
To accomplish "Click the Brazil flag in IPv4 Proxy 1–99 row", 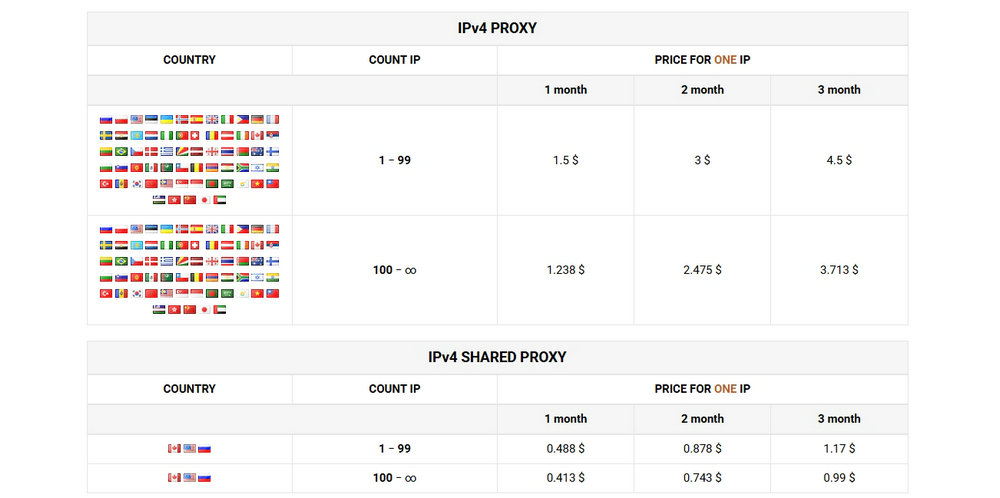I will pos(121,152).
